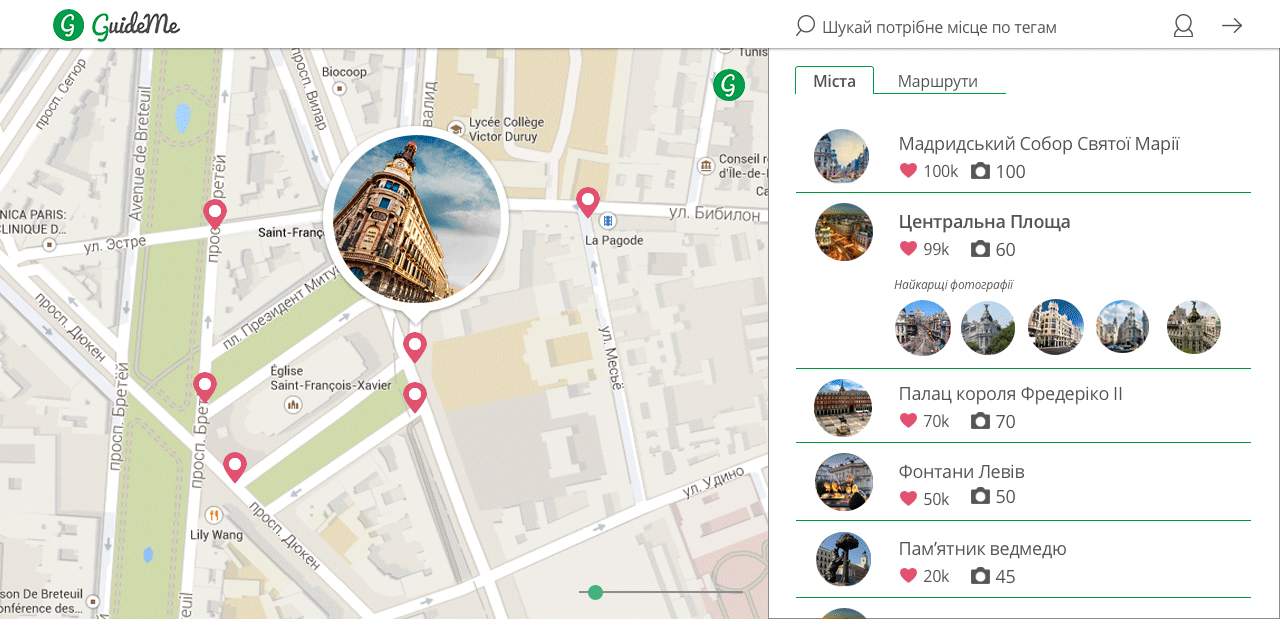Click the search magnifier icon
The height and width of the screenshot is (619, 1280).
tap(805, 26)
